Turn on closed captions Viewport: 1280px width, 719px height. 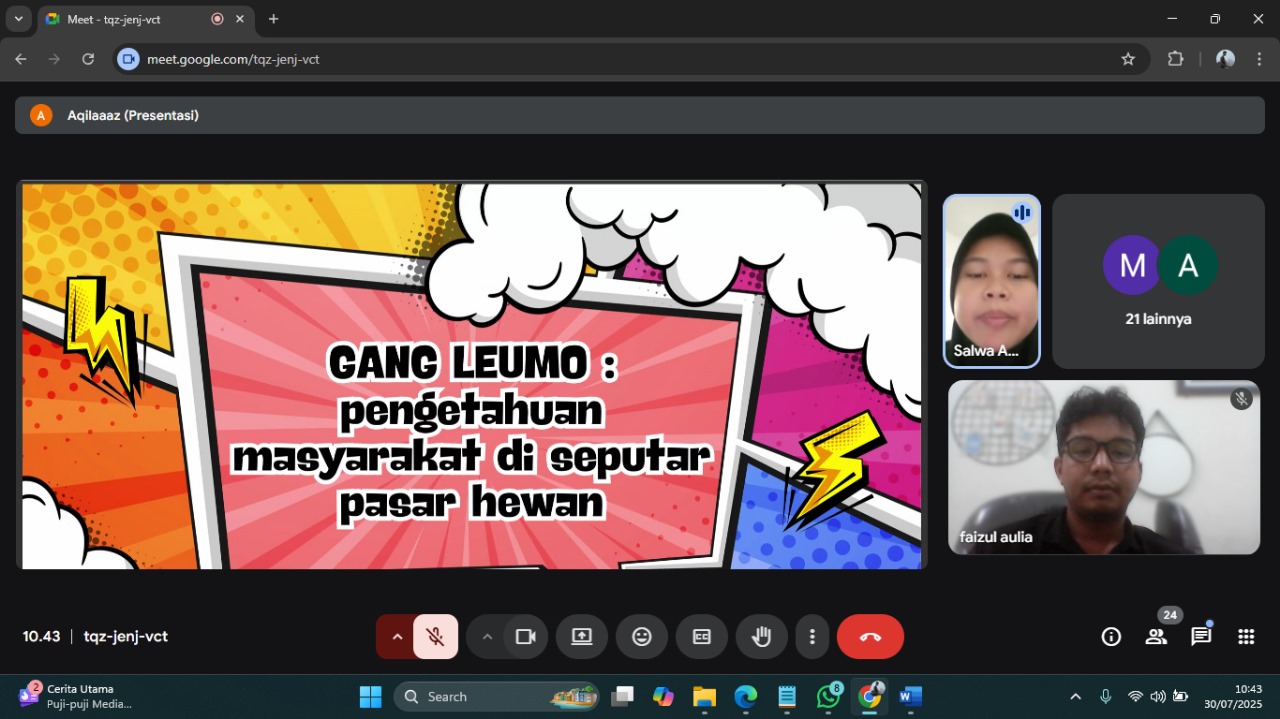click(702, 637)
